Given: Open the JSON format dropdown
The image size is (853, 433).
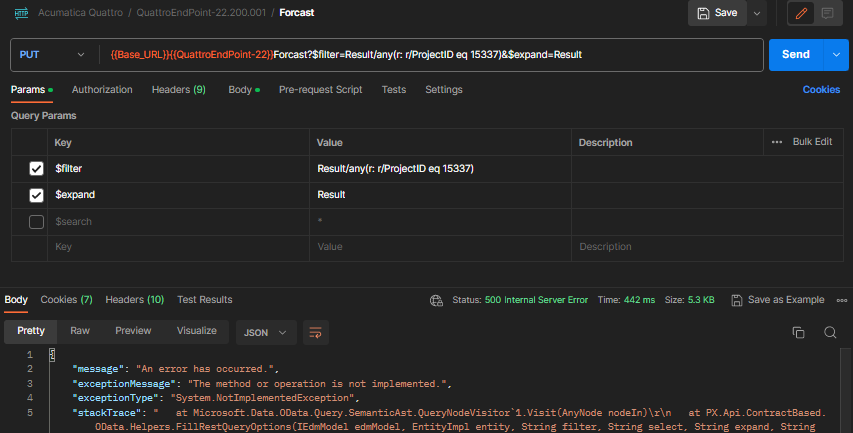Looking at the screenshot, I should (x=266, y=332).
